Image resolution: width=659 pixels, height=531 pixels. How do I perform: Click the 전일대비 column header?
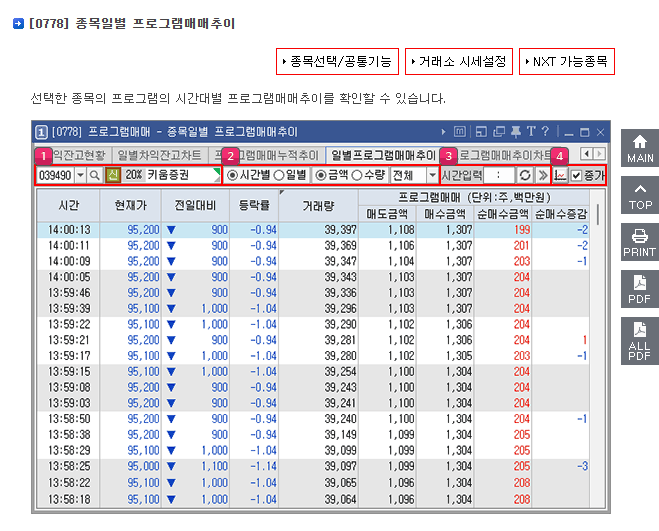click(x=195, y=205)
